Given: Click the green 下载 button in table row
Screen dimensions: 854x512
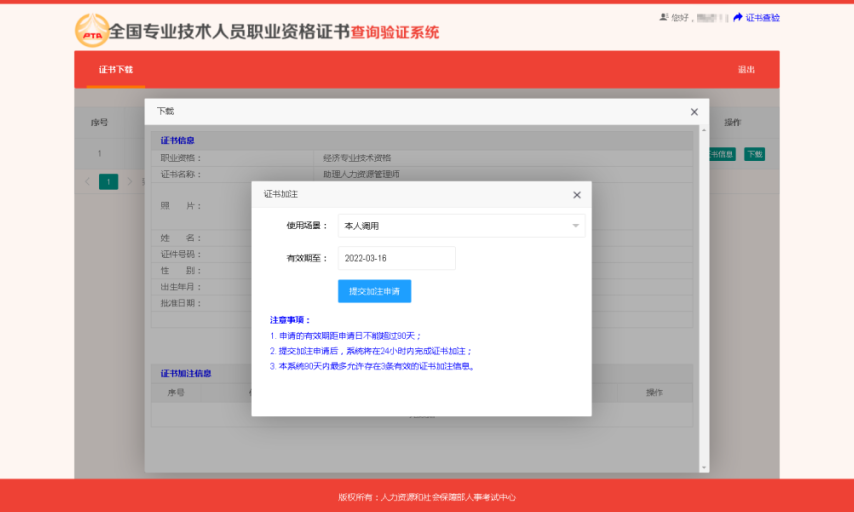Looking at the screenshot, I should pos(754,154).
